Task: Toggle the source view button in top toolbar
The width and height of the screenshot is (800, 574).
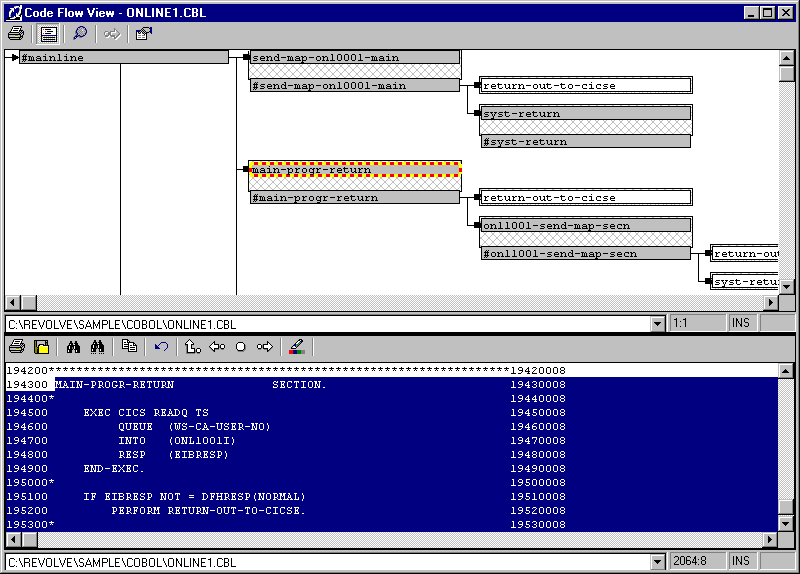Action: pyautogui.click(x=48, y=34)
